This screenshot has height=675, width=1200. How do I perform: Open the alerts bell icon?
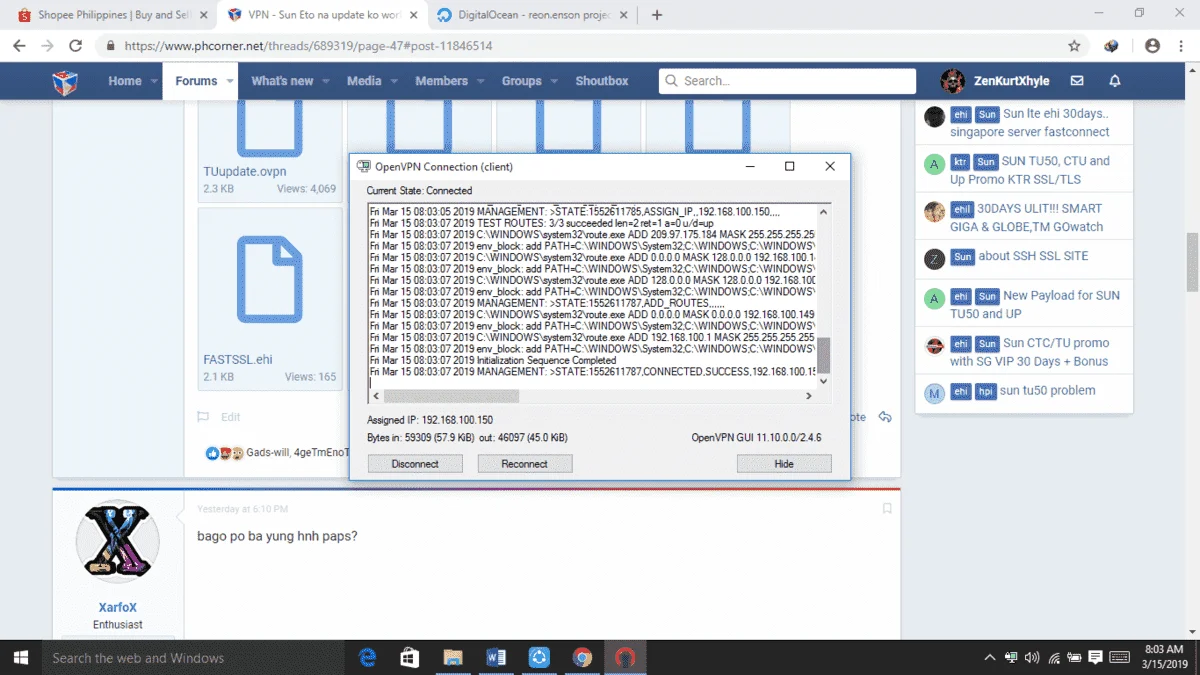pos(1115,81)
